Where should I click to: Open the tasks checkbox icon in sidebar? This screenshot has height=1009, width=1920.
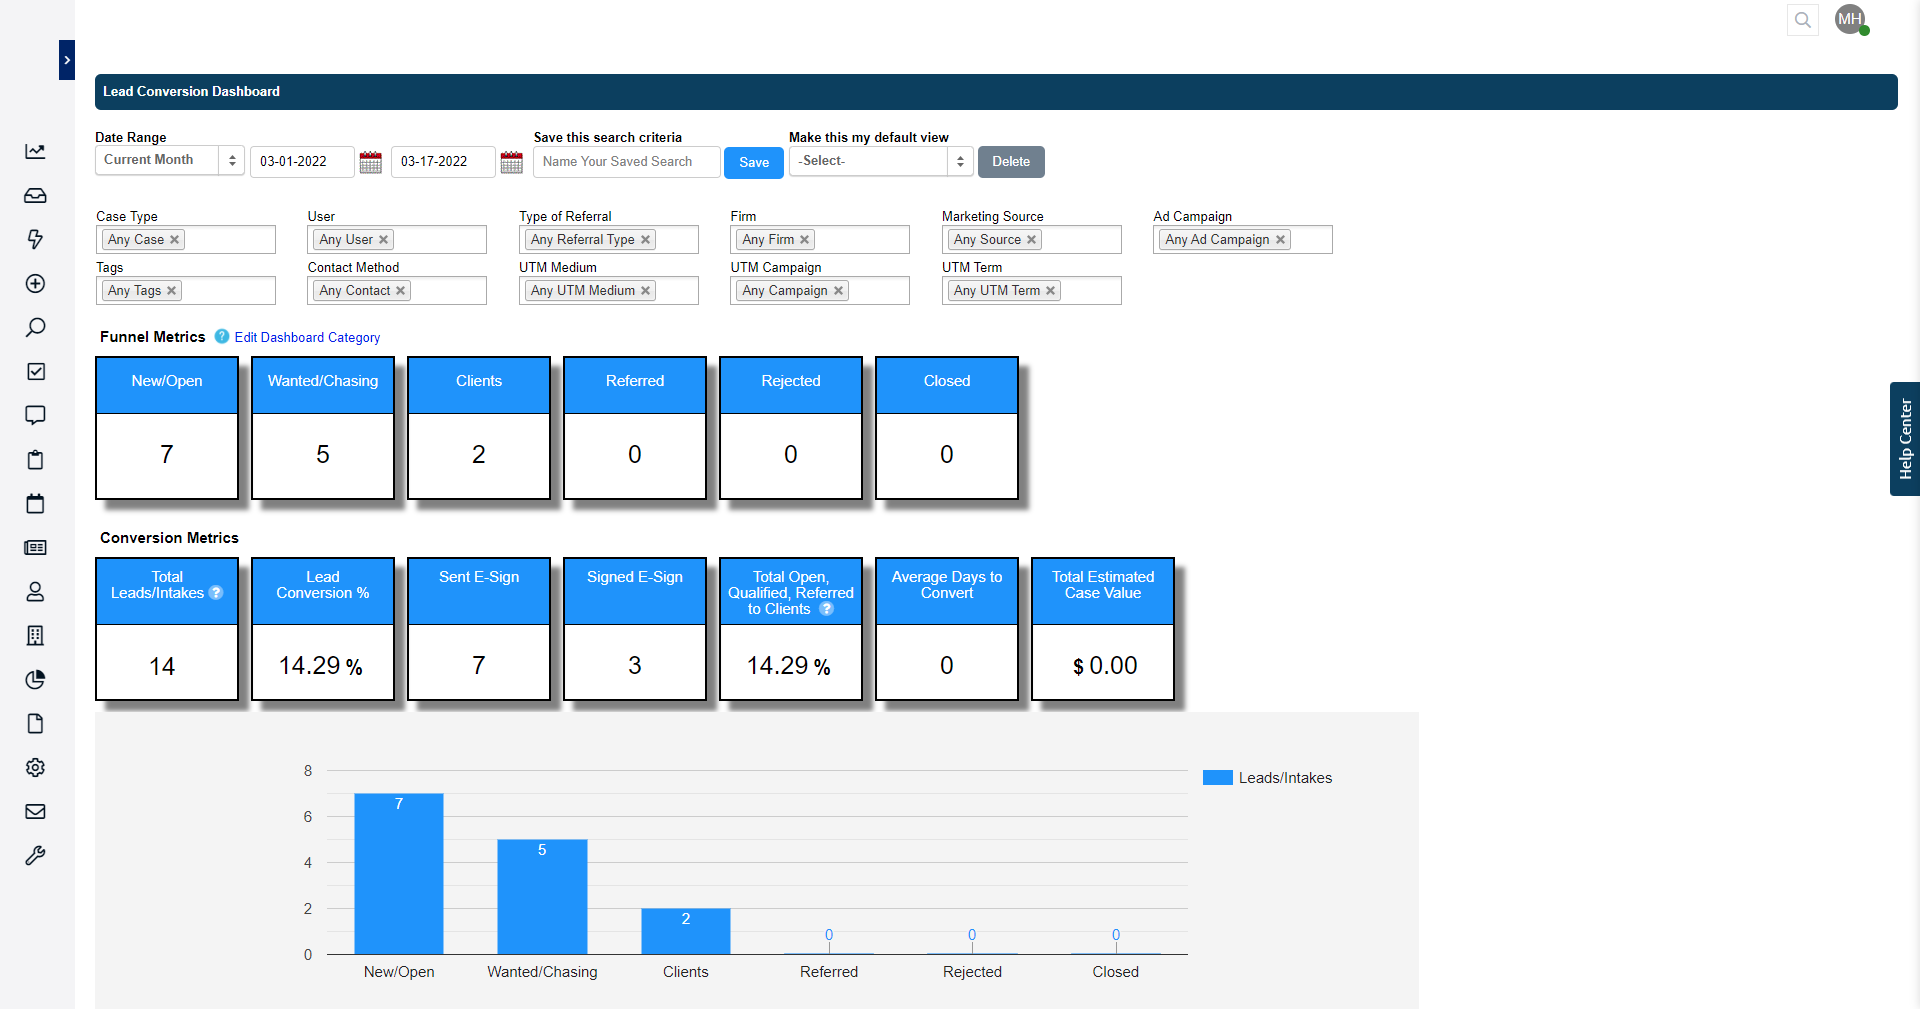36,371
